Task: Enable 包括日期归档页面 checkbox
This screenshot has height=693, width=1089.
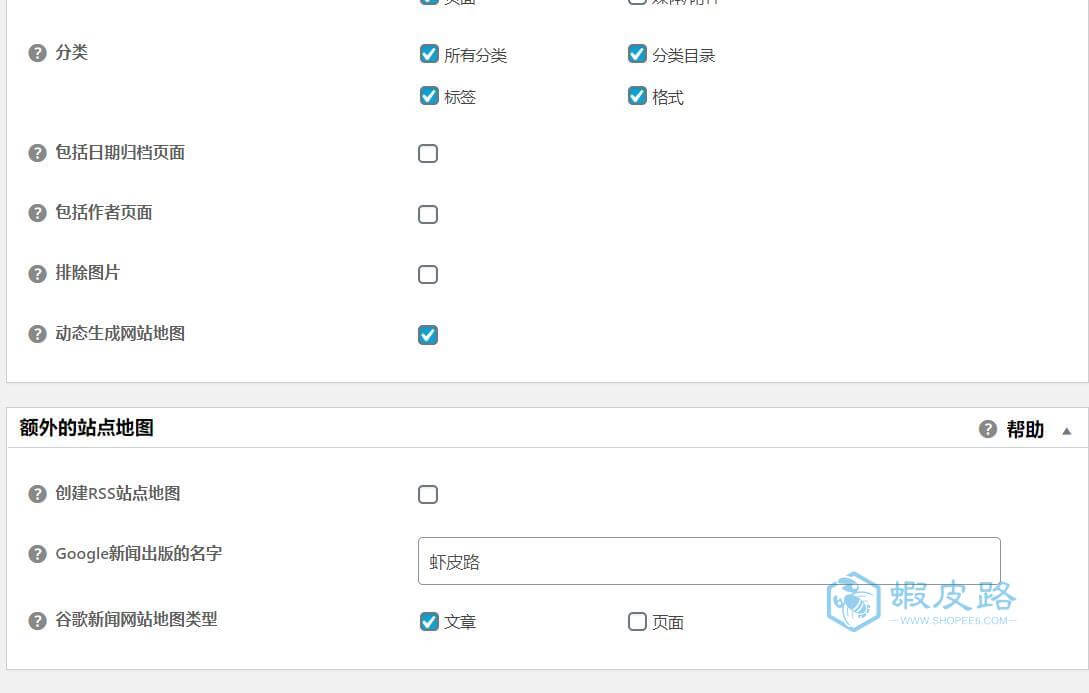Action: (x=428, y=153)
